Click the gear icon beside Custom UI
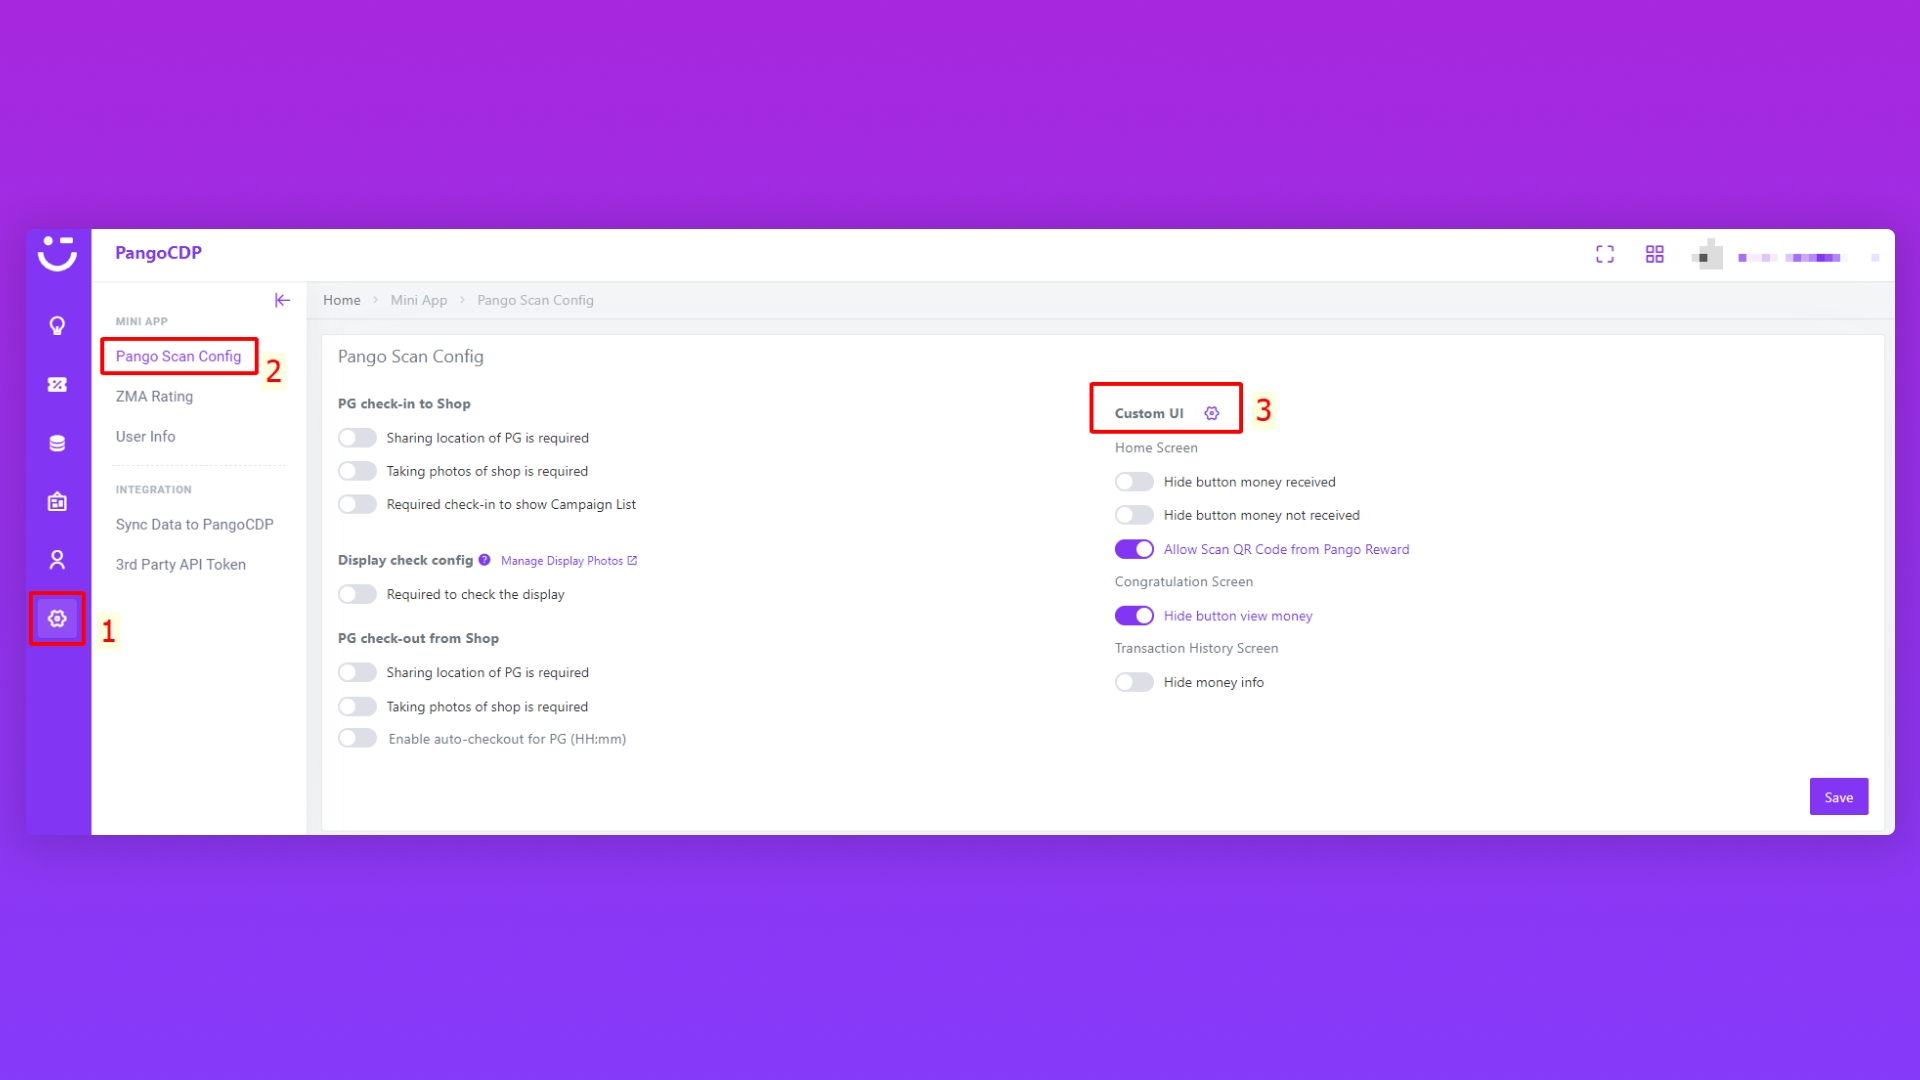The width and height of the screenshot is (1920, 1080). (x=1211, y=413)
